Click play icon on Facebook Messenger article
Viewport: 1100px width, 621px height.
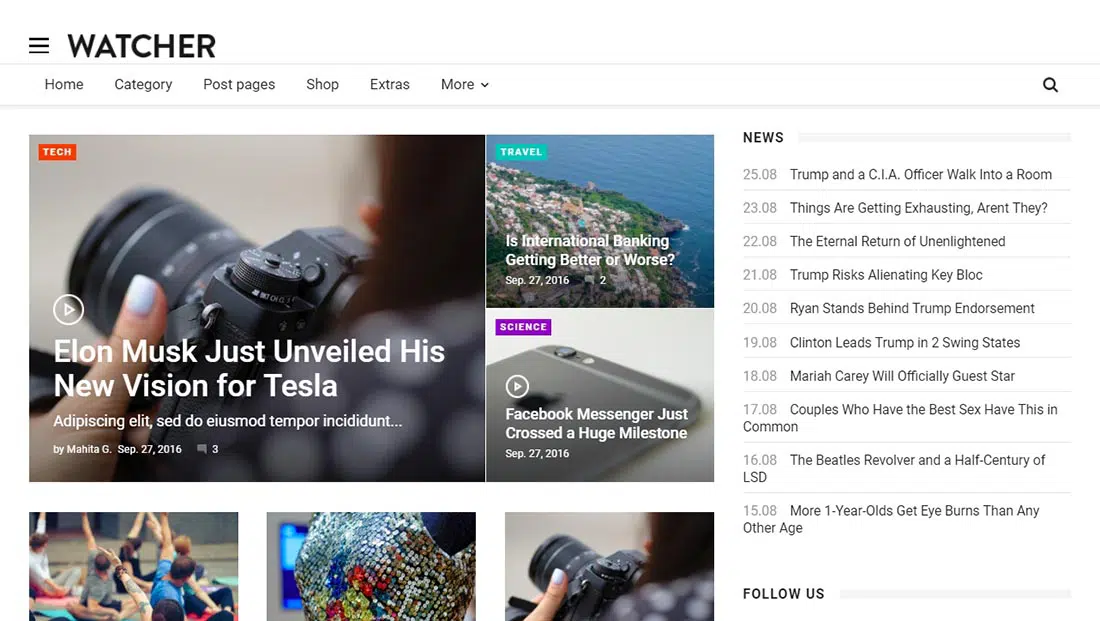coord(517,386)
